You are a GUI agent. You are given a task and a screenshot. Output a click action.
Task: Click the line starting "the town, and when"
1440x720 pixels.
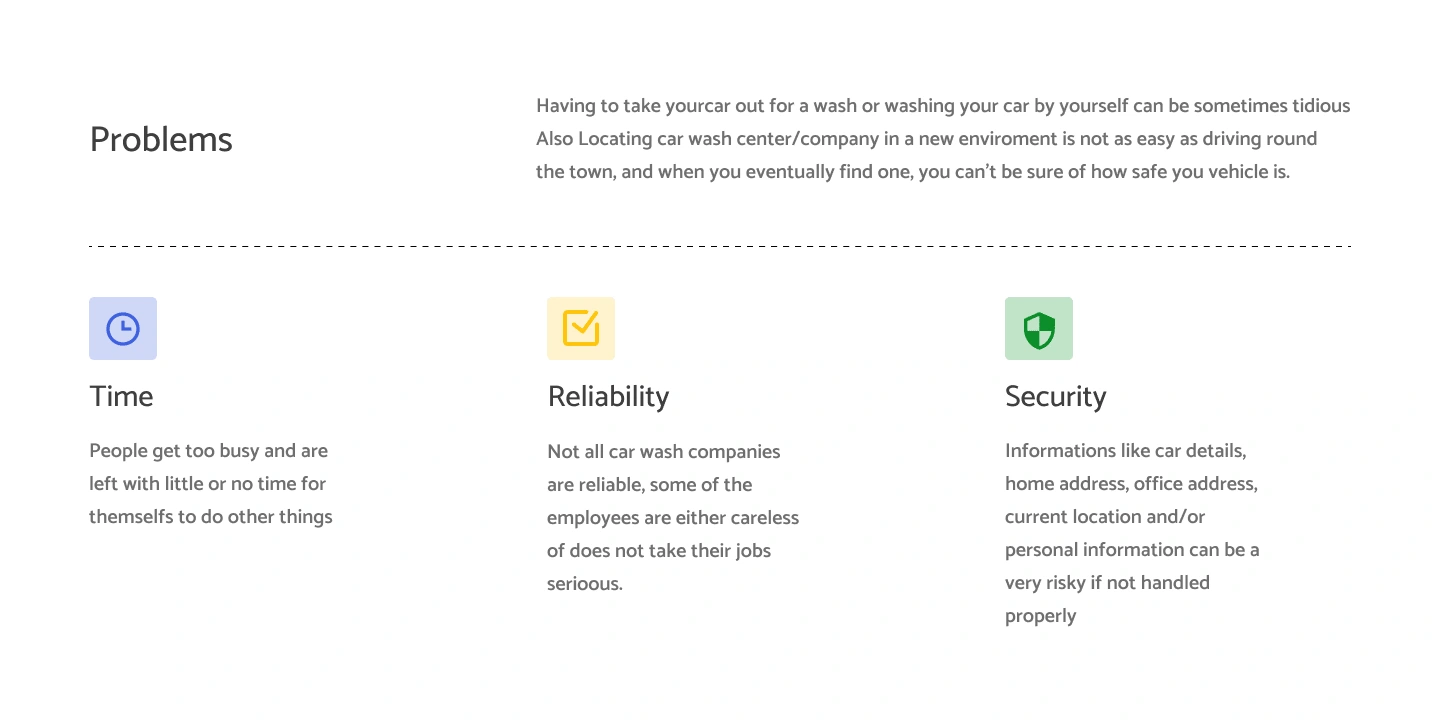pos(912,172)
